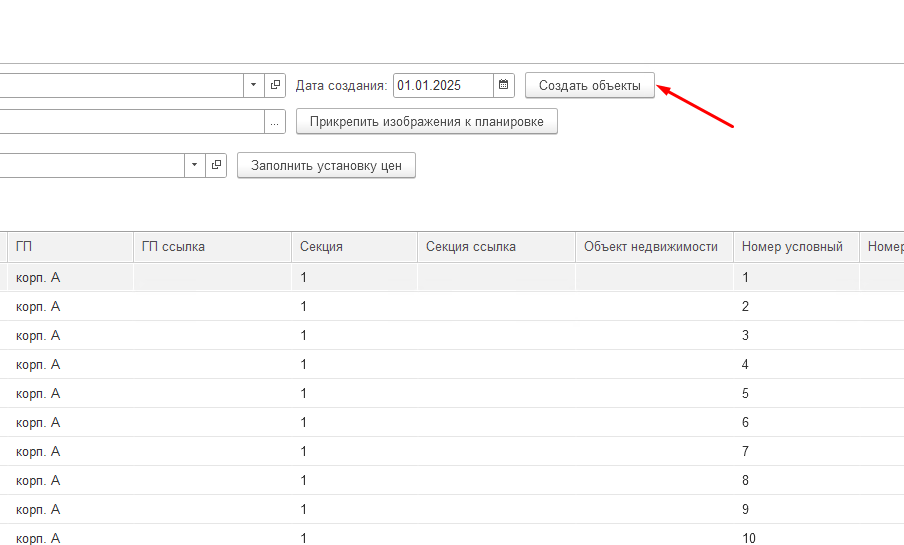Focus the second-row field with ellipsis button
The height and width of the screenshot is (545, 904).
click(x=131, y=122)
